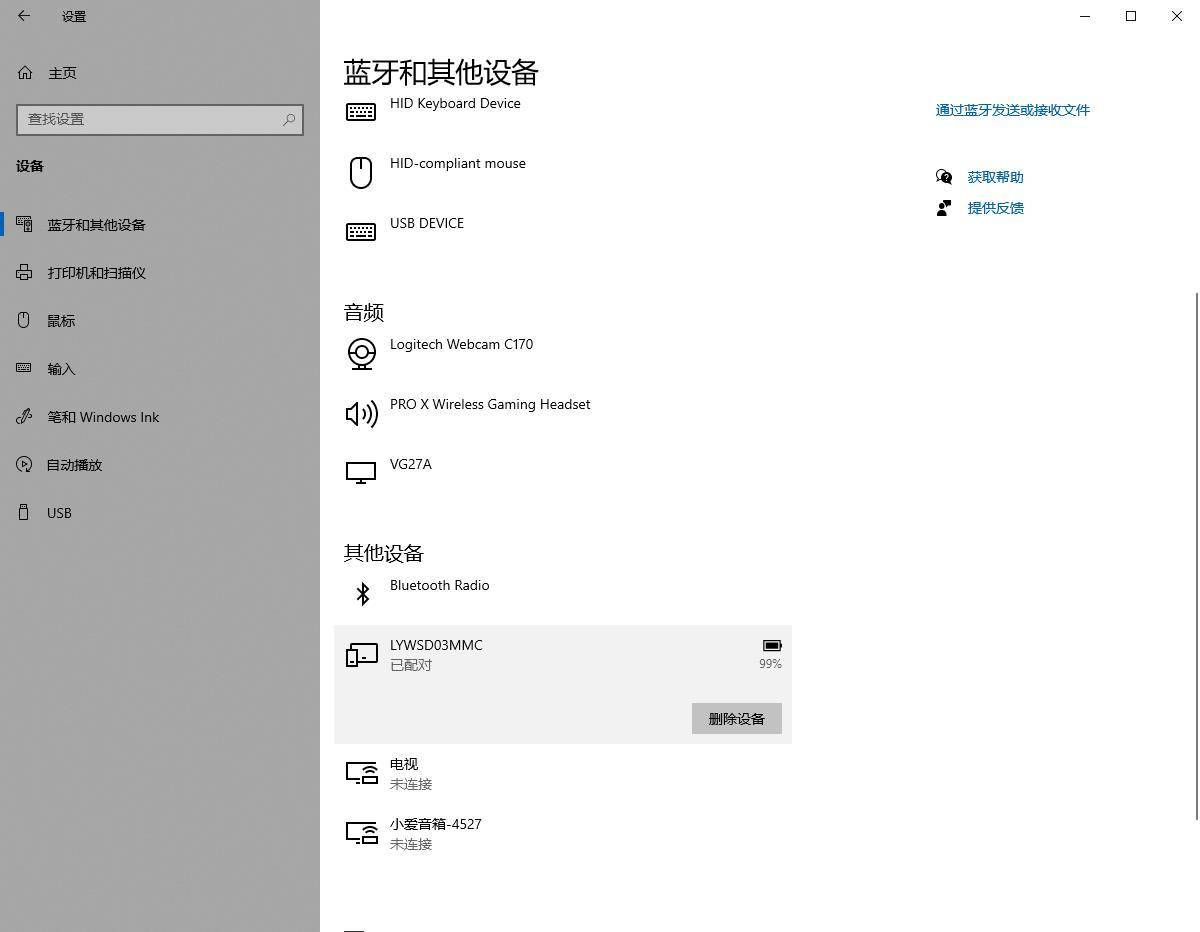
Task: Switch to the 鼠标 settings section
Action: click(x=60, y=320)
